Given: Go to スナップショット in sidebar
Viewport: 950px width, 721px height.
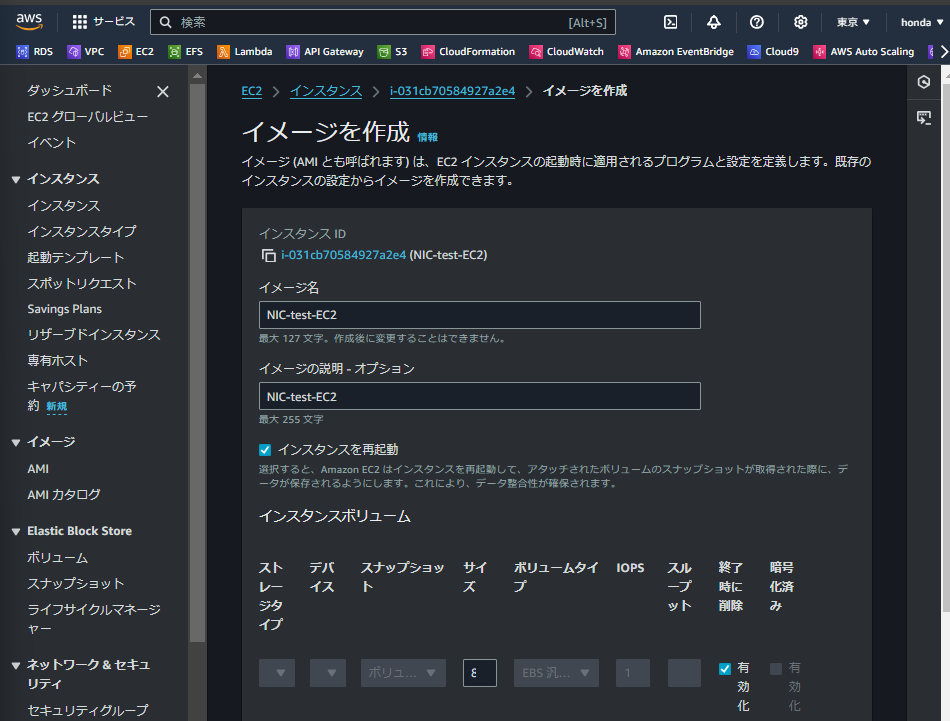Looking at the screenshot, I should pyautogui.click(x=76, y=583).
